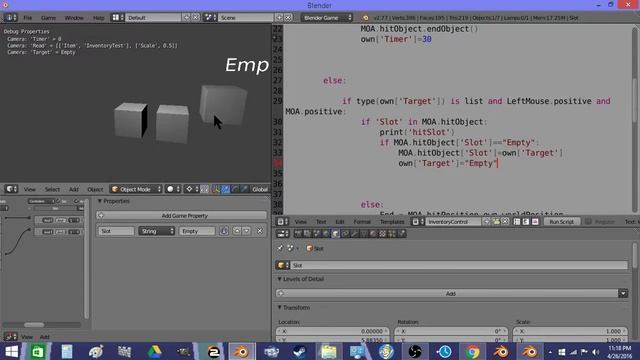Open the Blender Game engine dropdown
This screenshot has height=360, width=640.
327,18
